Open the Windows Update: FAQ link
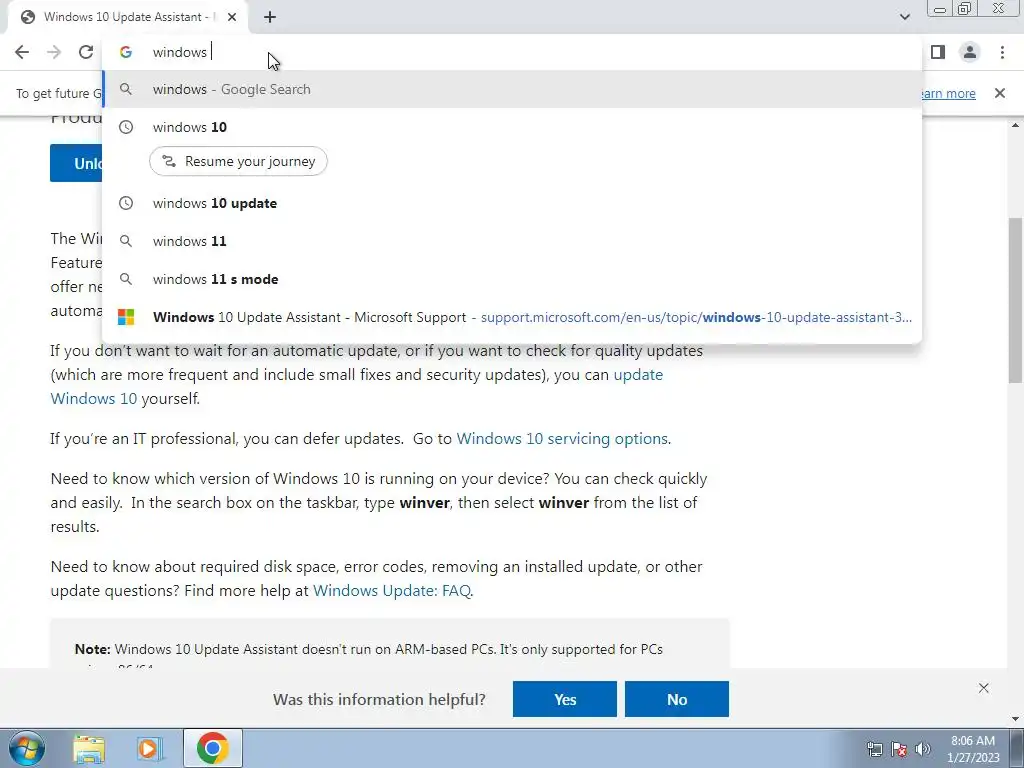 tap(392, 590)
